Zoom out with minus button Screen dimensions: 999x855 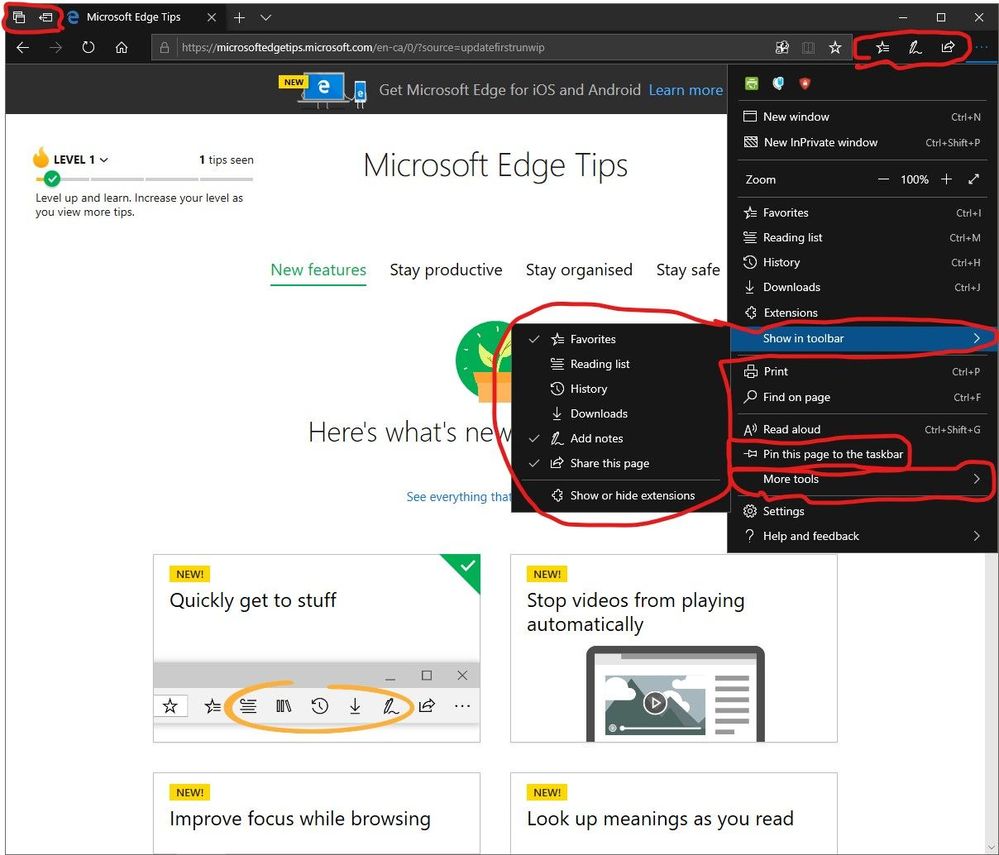tap(883, 180)
